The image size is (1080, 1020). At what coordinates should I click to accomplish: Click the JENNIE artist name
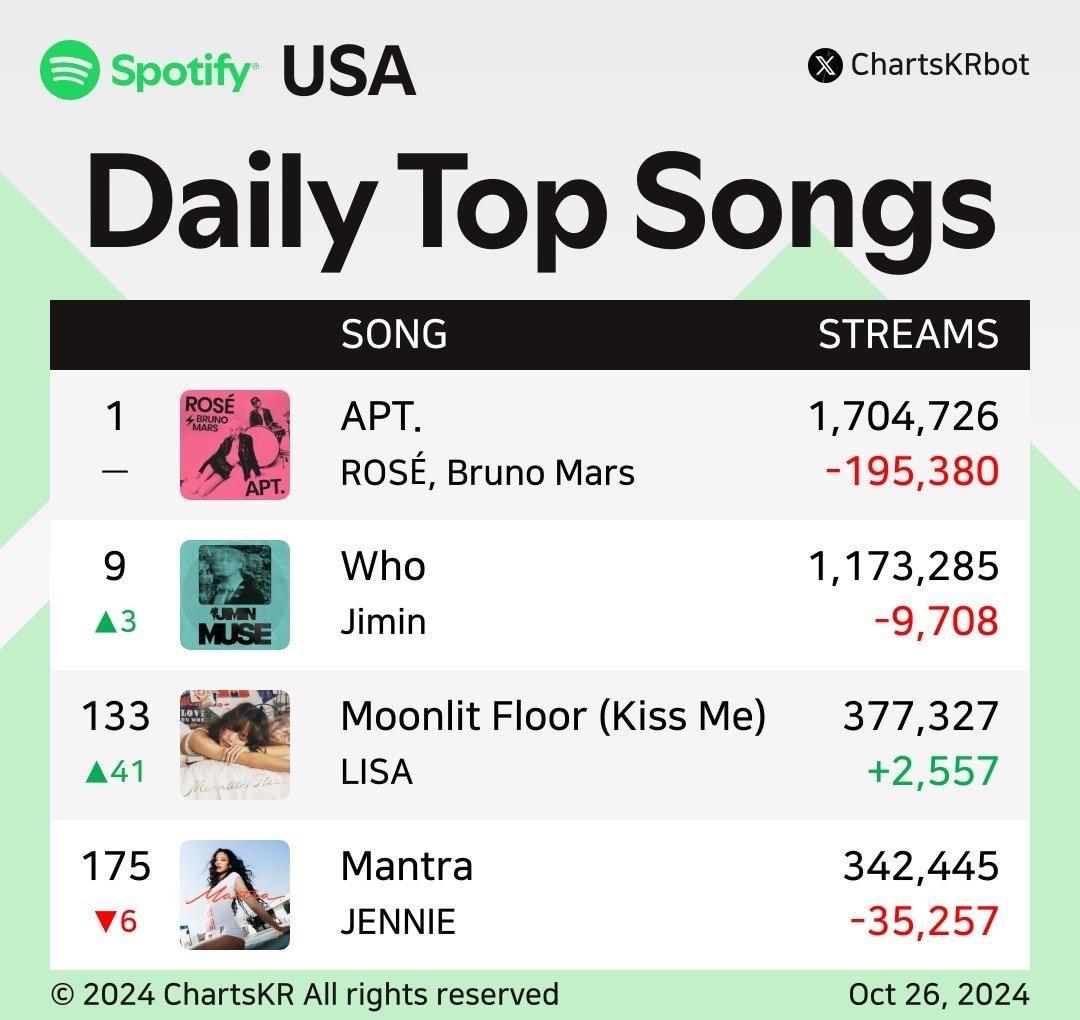pyautogui.click(x=398, y=922)
